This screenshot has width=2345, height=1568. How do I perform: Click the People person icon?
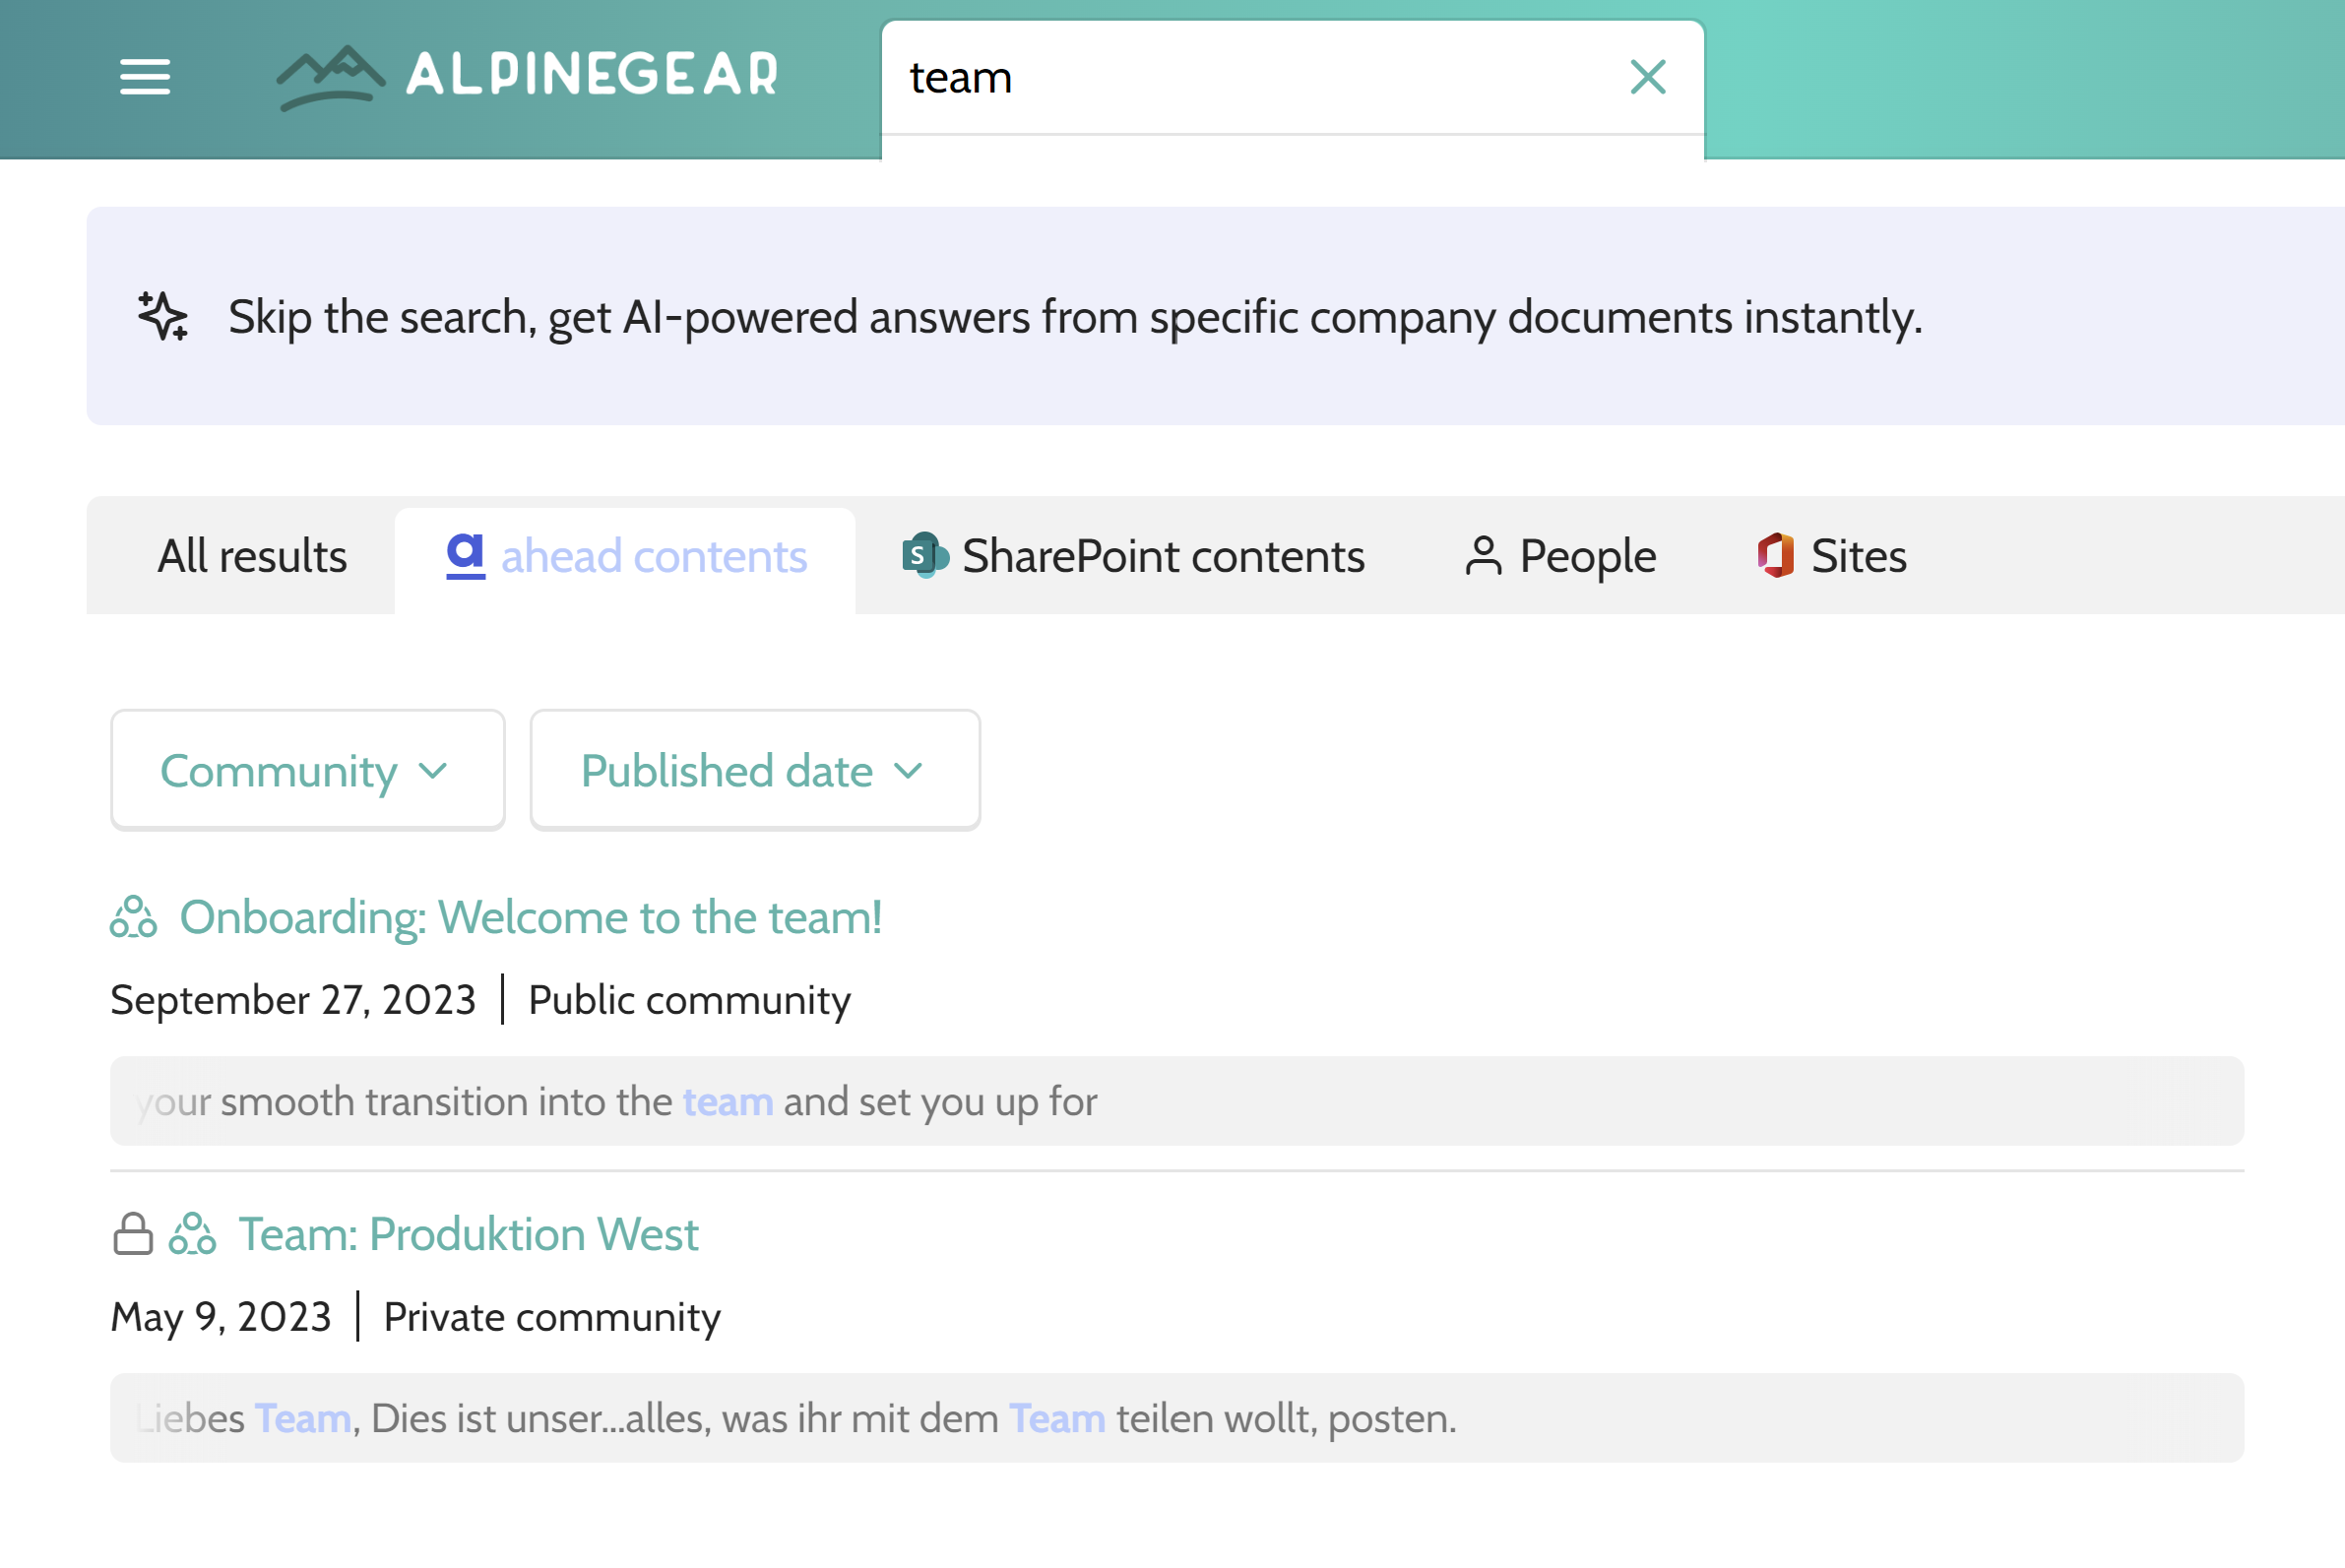click(1483, 556)
